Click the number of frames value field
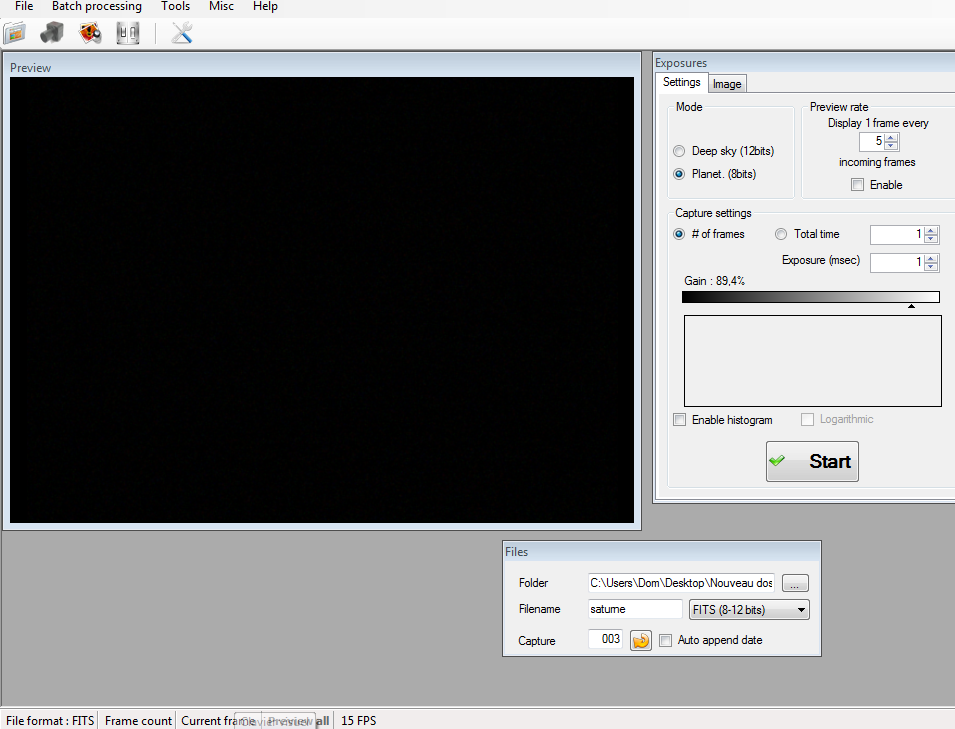 pos(898,234)
